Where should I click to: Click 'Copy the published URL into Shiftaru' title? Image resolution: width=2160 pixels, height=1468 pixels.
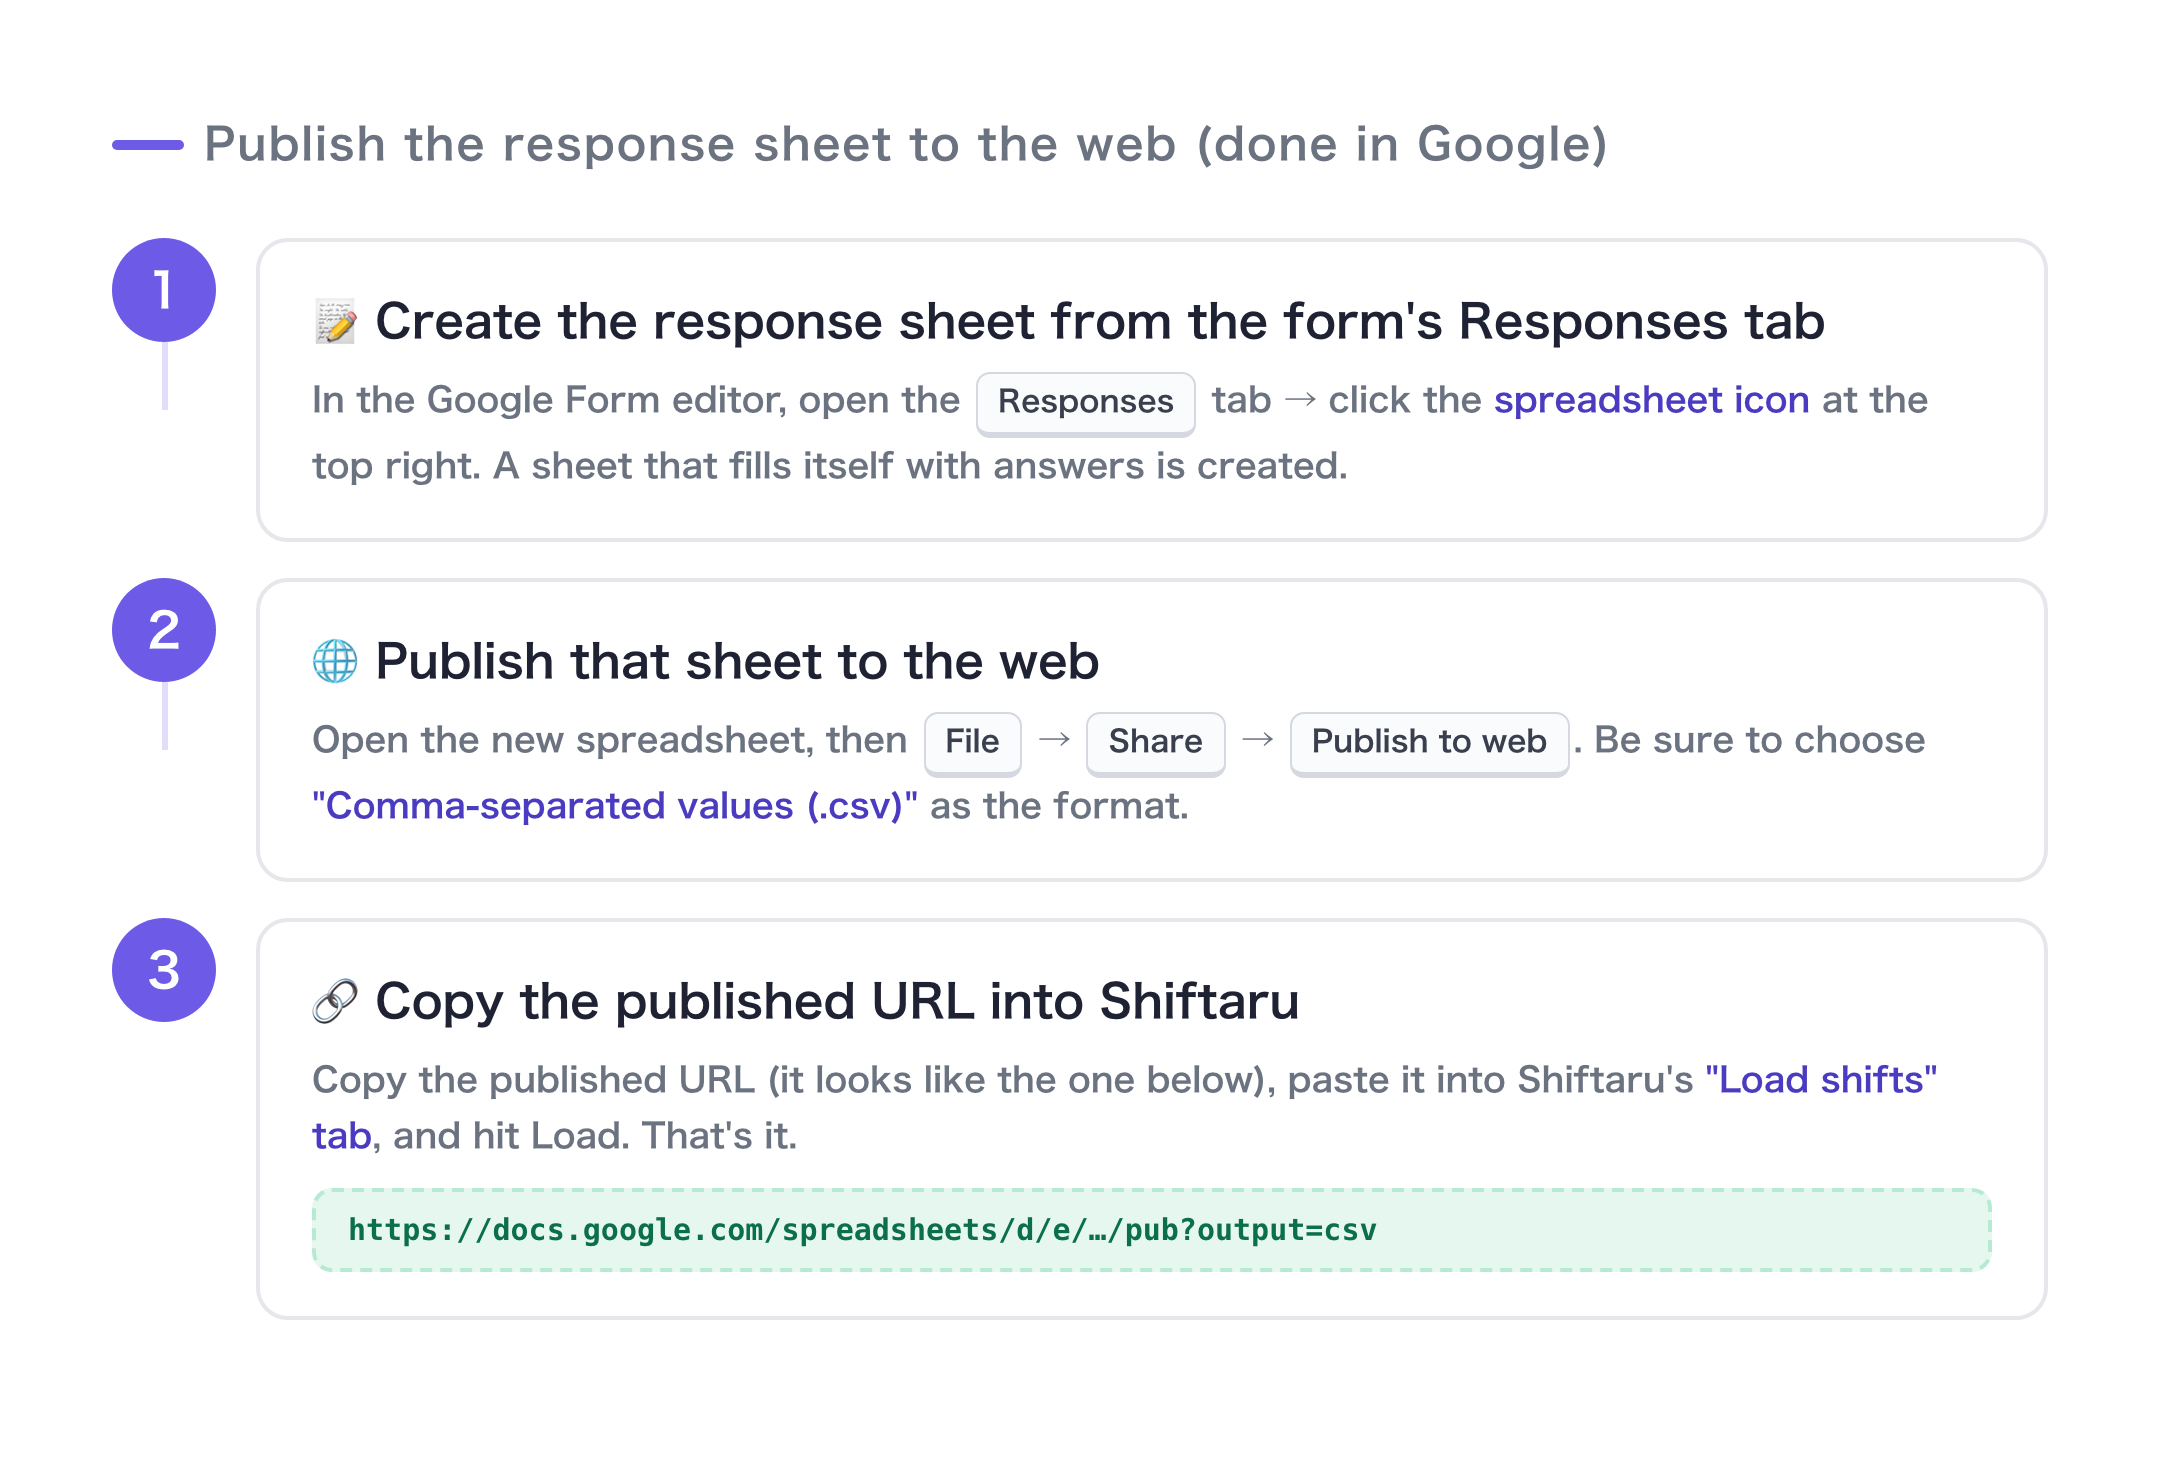click(x=837, y=1002)
